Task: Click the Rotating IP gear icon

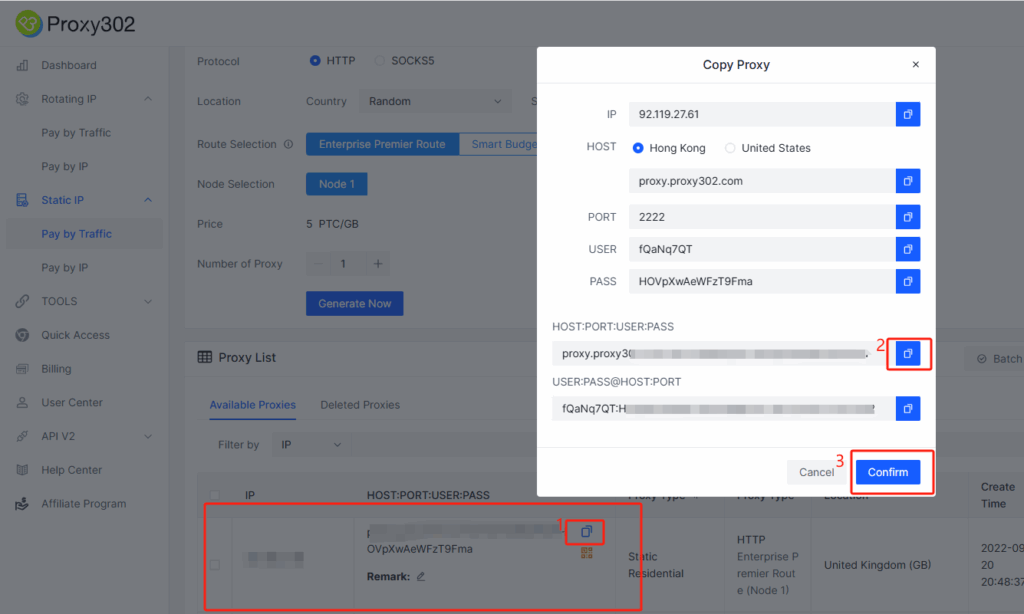Action: coord(22,99)
